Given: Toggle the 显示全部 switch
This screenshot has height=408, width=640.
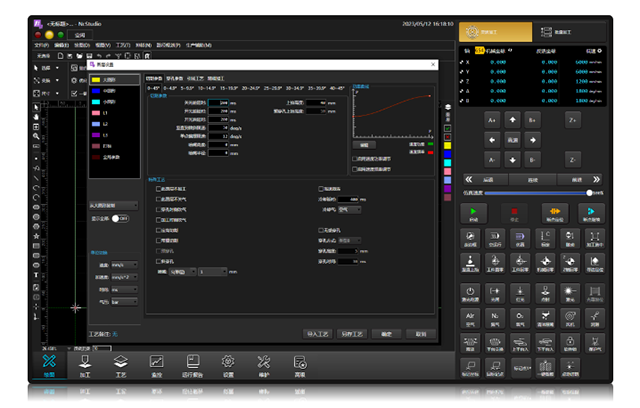Looking at the screenshot, I should [x=119, y=217].
